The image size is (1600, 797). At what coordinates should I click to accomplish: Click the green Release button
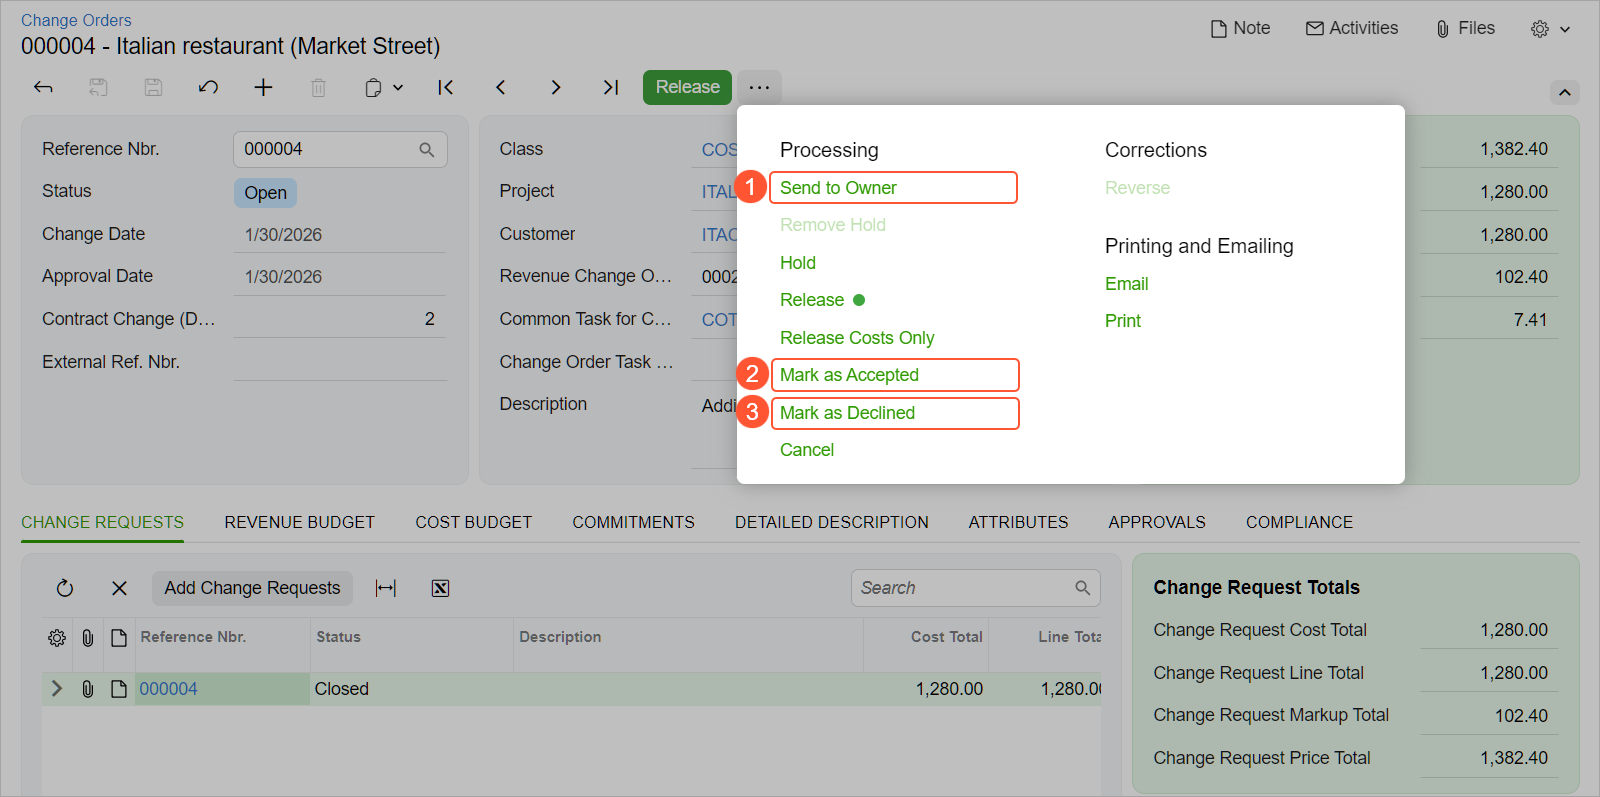[x=687, y=87]
